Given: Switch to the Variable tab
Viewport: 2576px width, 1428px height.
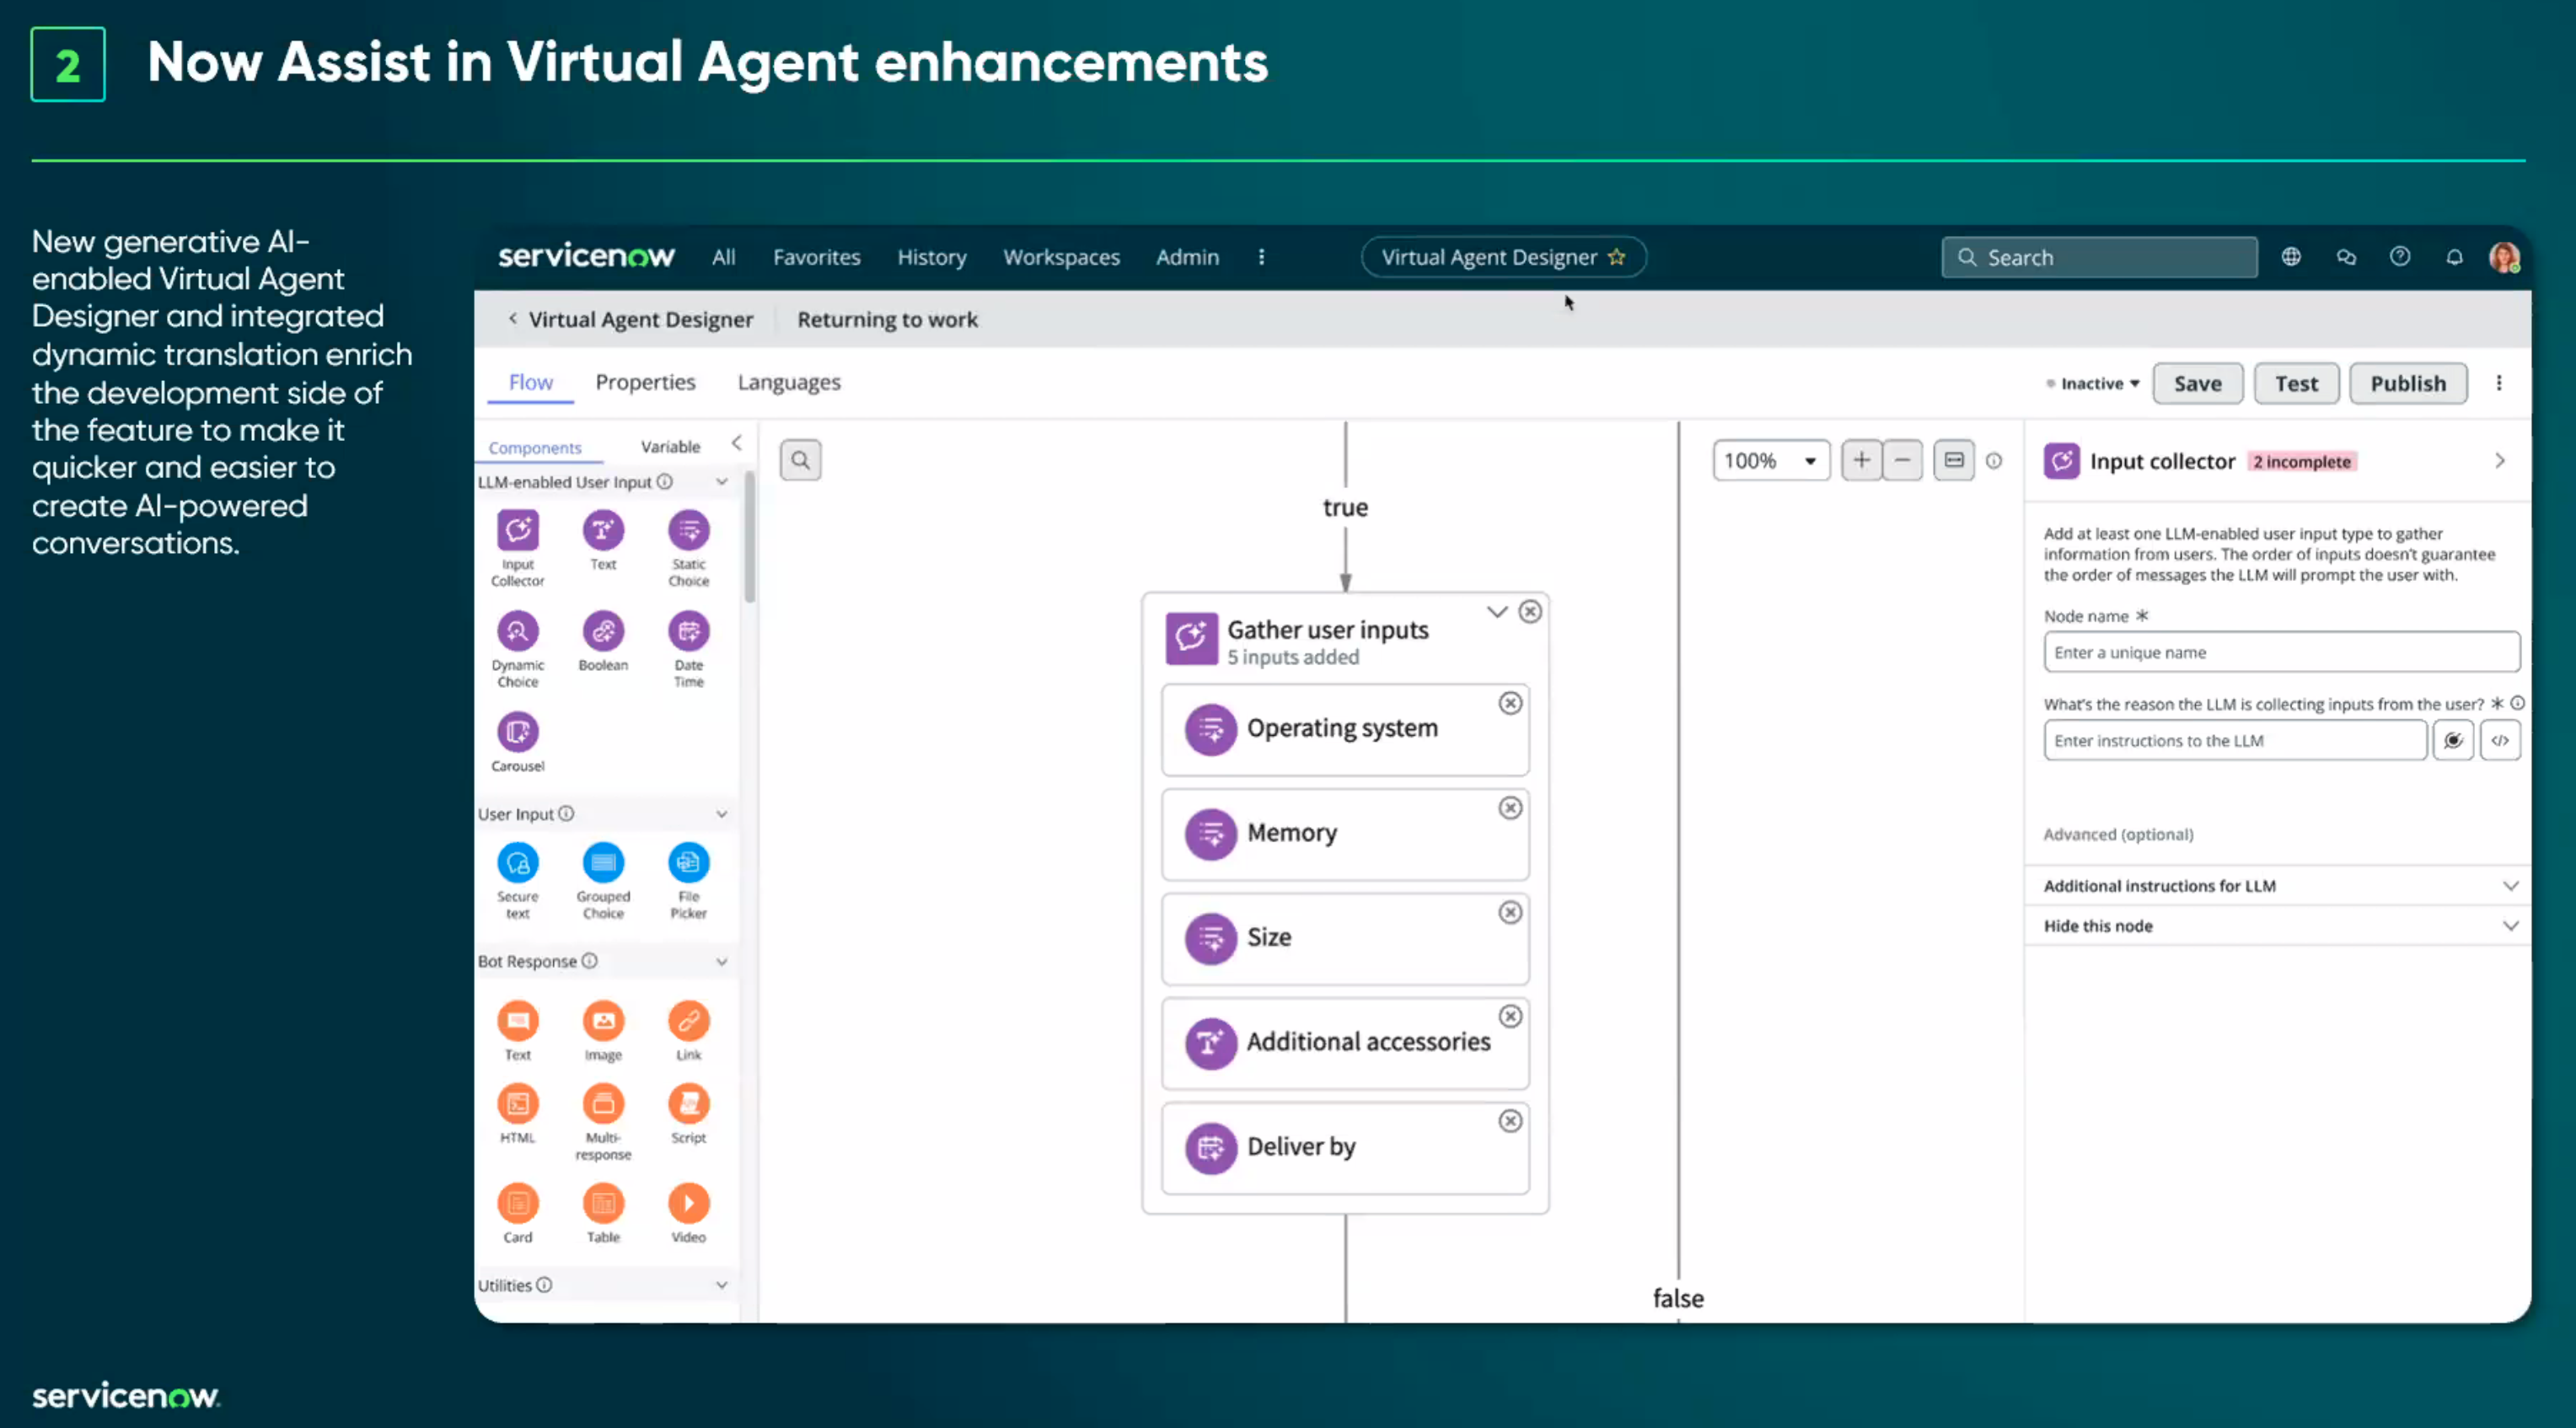Looking at the screenshot, I should pyautogui.click(x=670, y=447).
